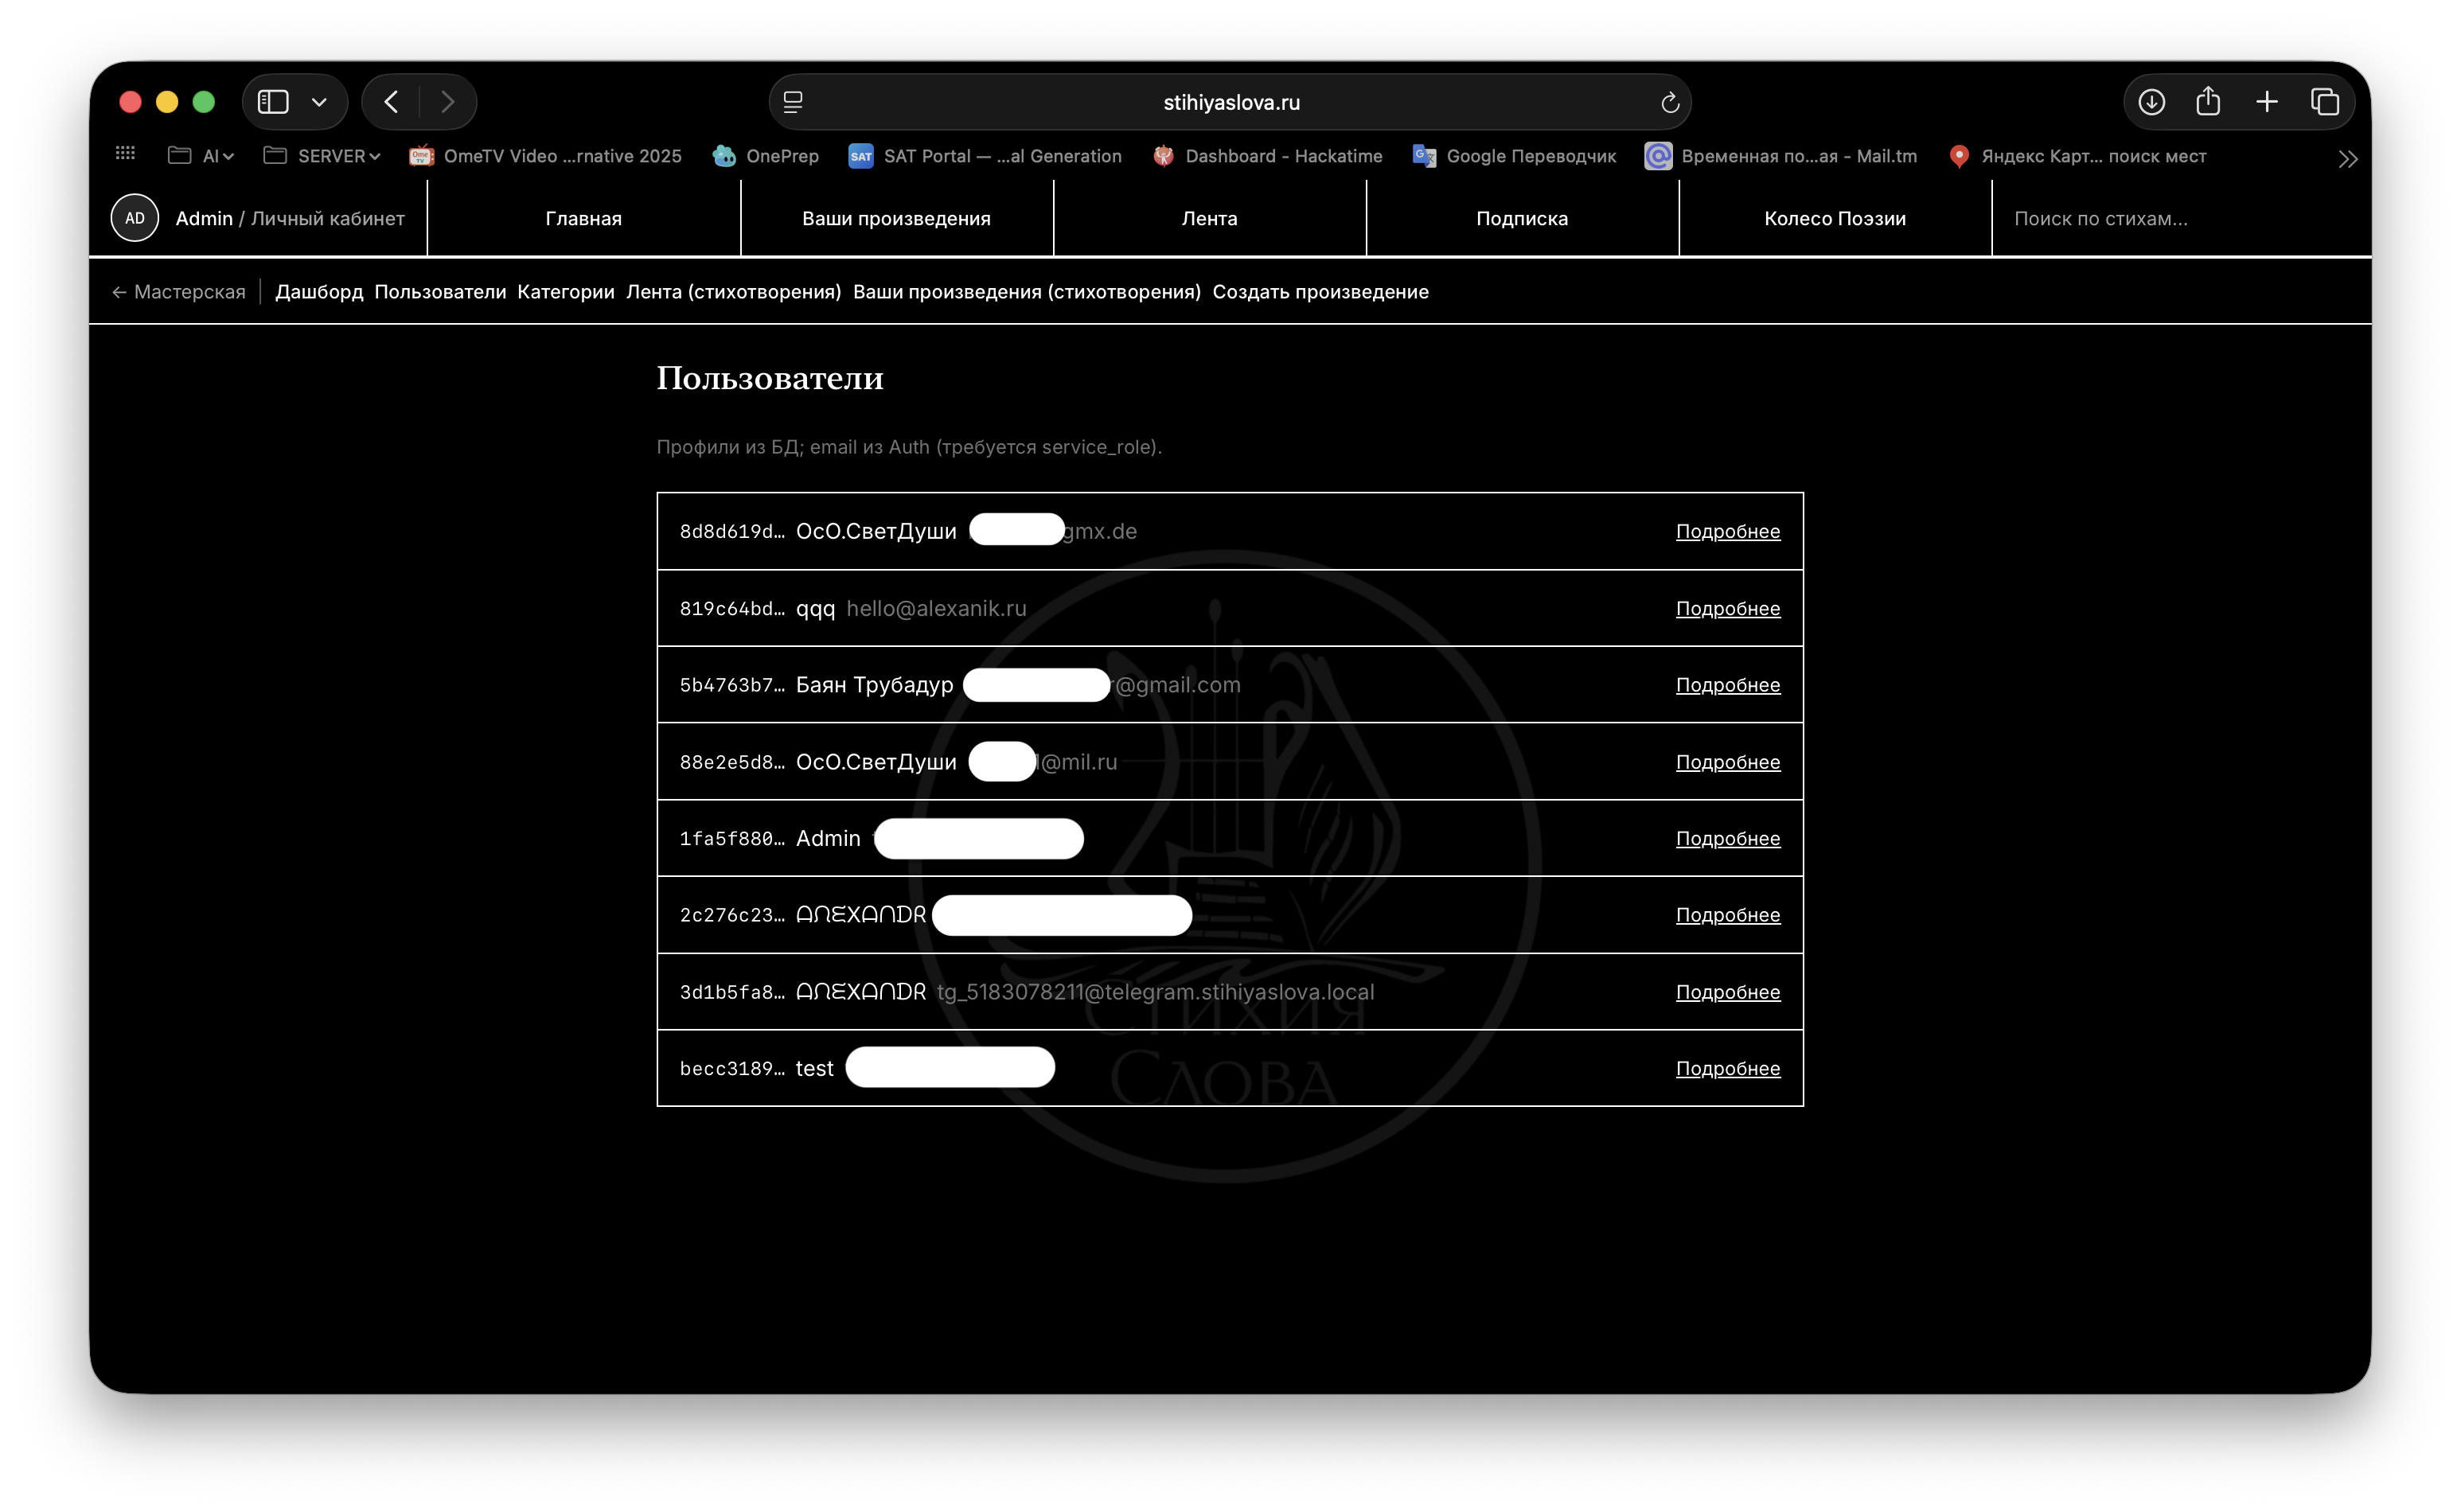2461x1512 pixels.
Task: Open the Колесо Поэзии tab
Action: [x=1834, y=218]
